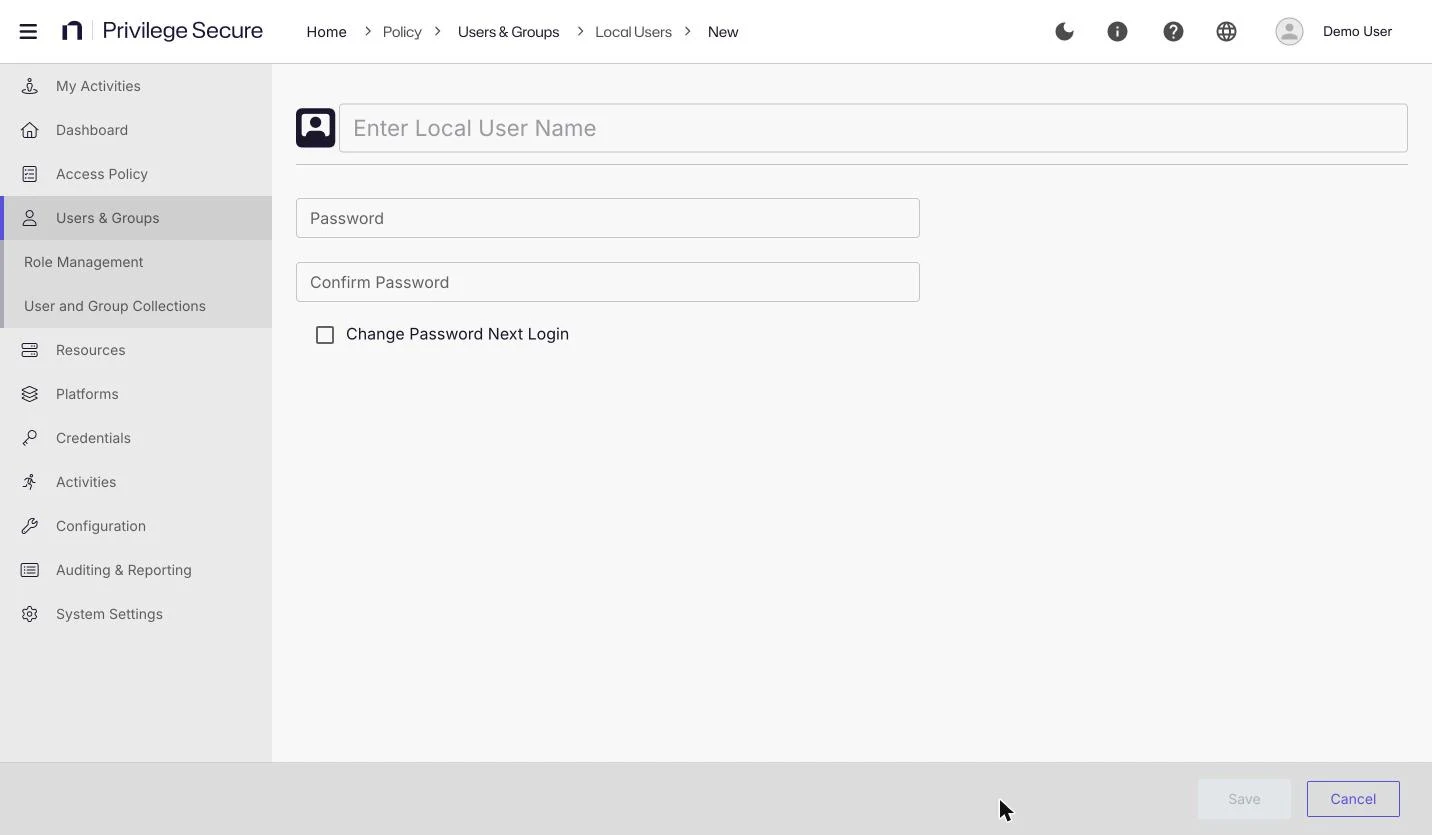Viewport: 1432px width, 835px height.
Task: Click the Resources server icon
Action: tap(30, 350)
